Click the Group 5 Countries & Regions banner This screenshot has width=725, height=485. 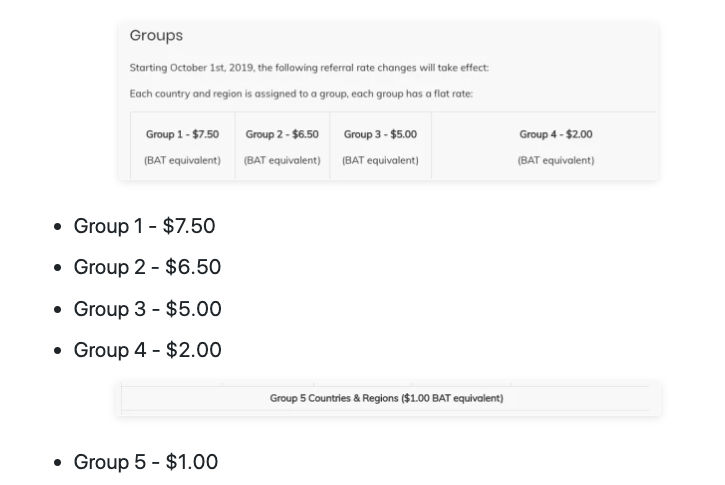[x=386, y=398]
